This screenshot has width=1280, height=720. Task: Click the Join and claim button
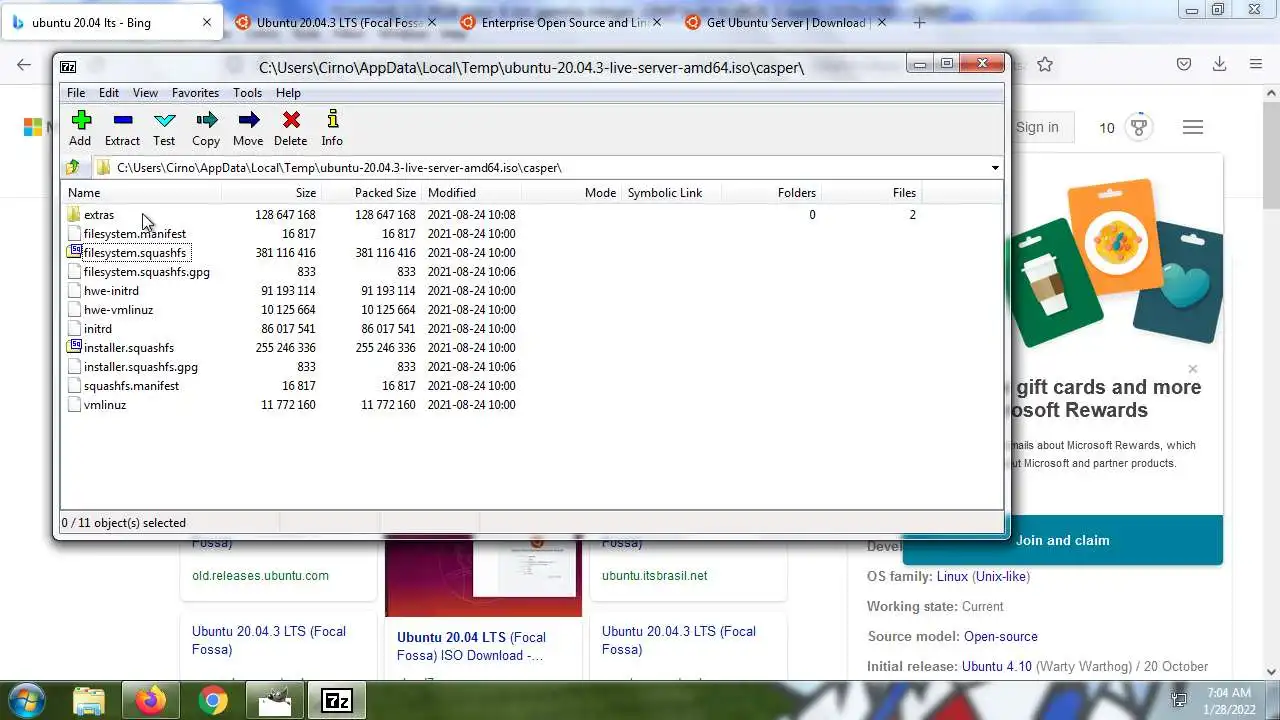click(1062, 540)
